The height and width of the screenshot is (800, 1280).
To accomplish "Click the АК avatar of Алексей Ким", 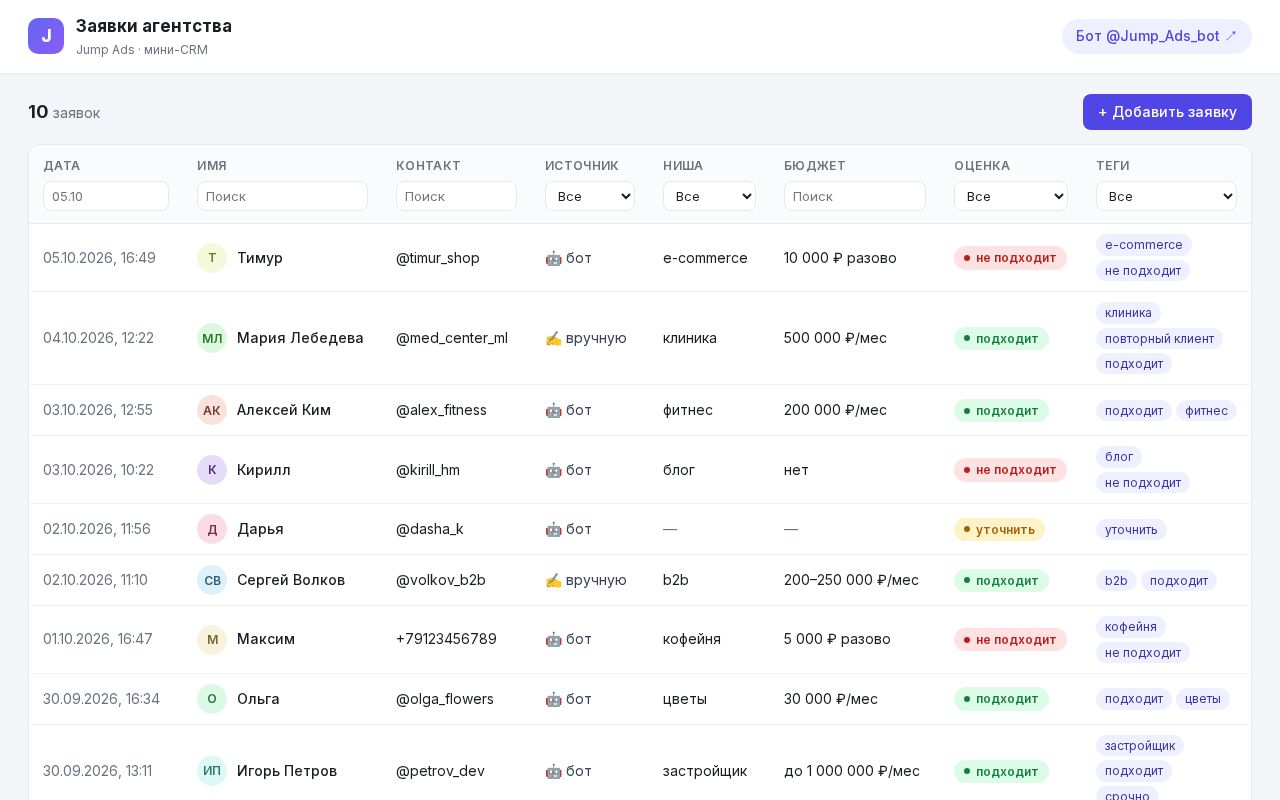I will [212, 410].
